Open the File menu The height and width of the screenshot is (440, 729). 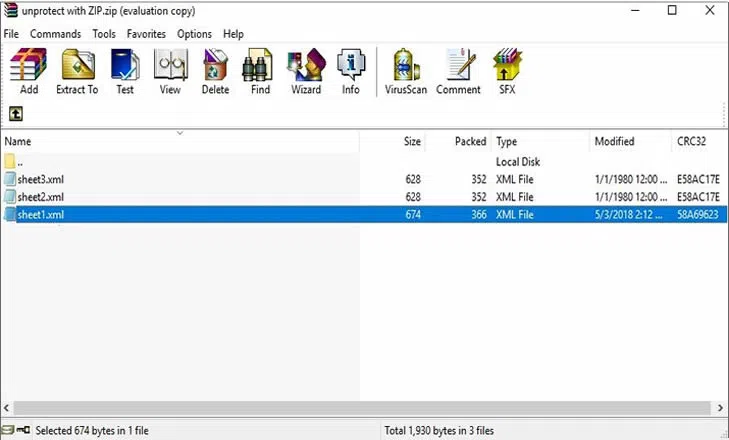tap(11, 34)
